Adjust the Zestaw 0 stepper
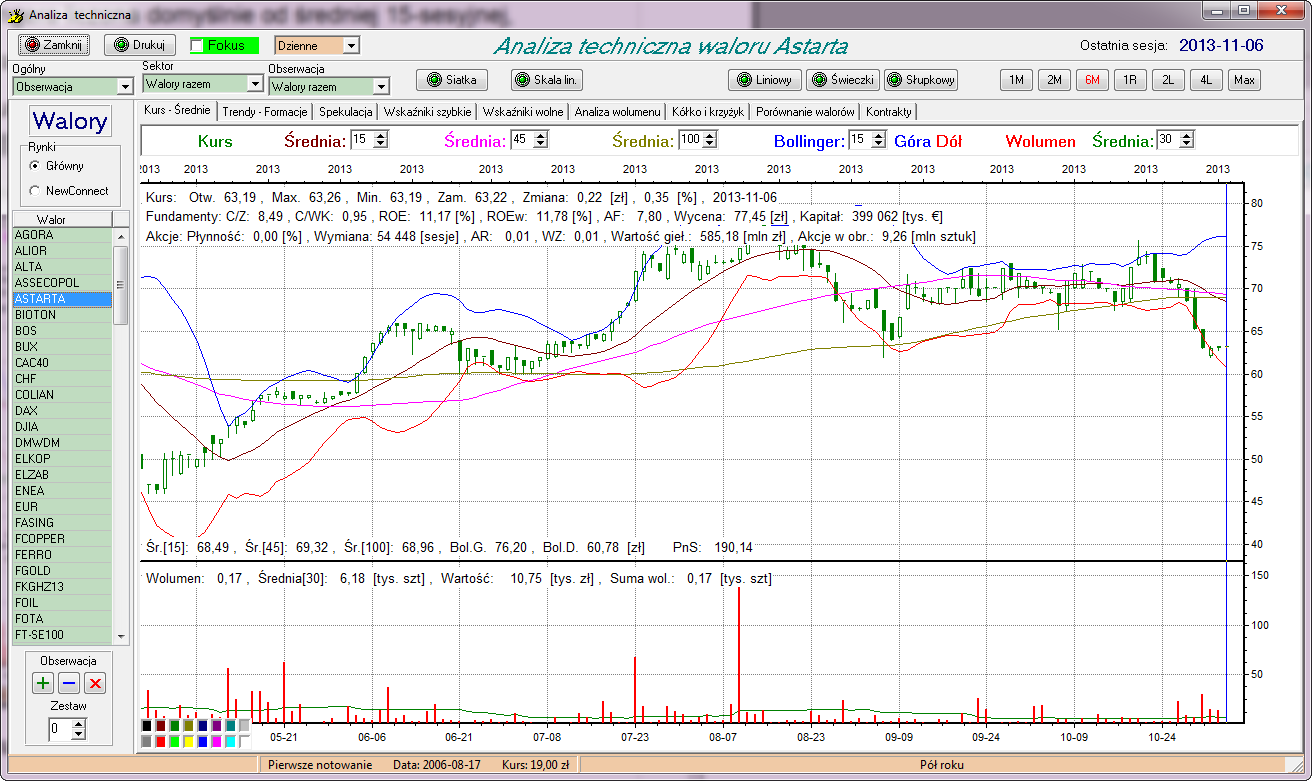Image resolution: width=1312 pixels, height=781 pixels. [x=79, y=730]
